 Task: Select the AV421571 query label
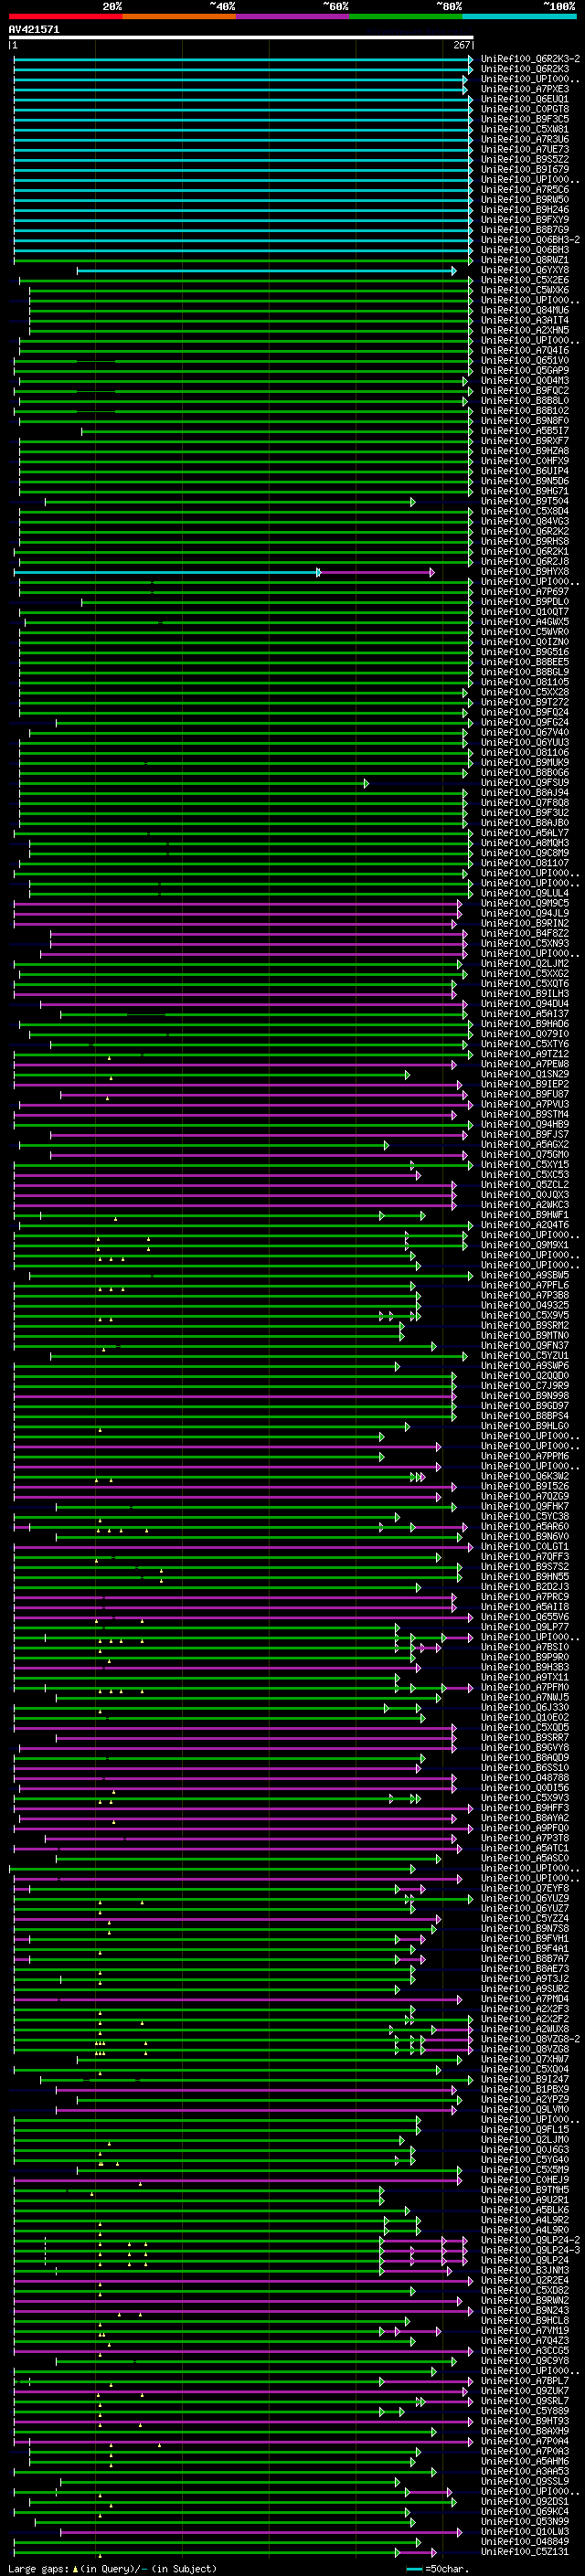(34, 30)
